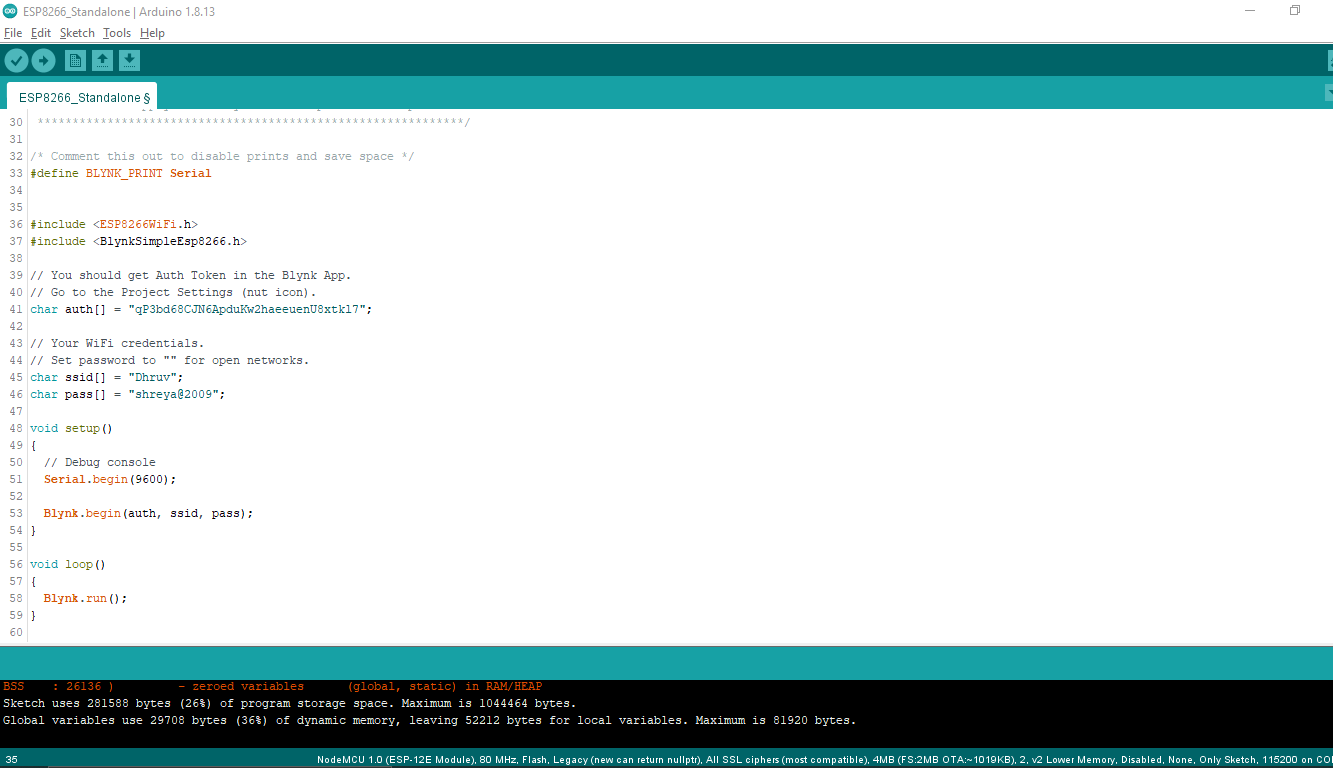Click 'Global variables use 29708 bytes' console line

point(430,720)
